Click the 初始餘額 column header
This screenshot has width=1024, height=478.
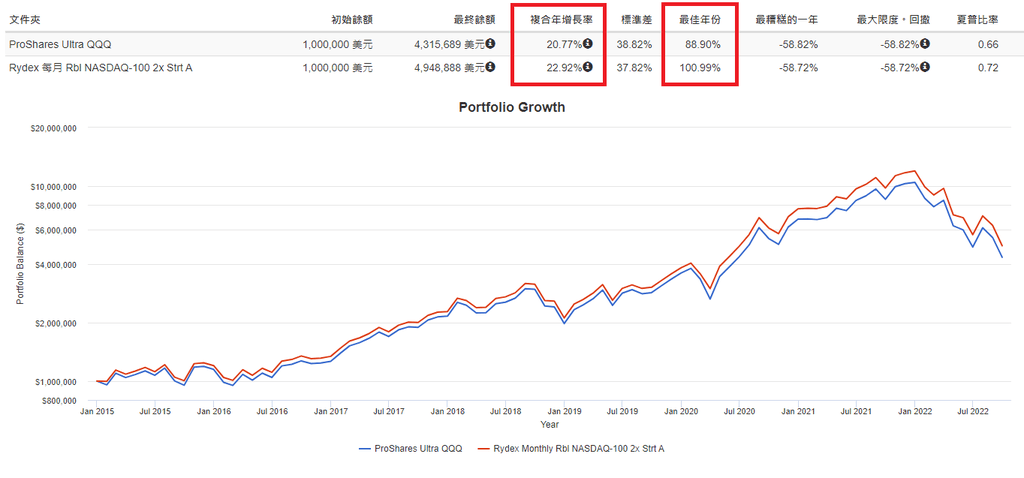pos(352,20)
